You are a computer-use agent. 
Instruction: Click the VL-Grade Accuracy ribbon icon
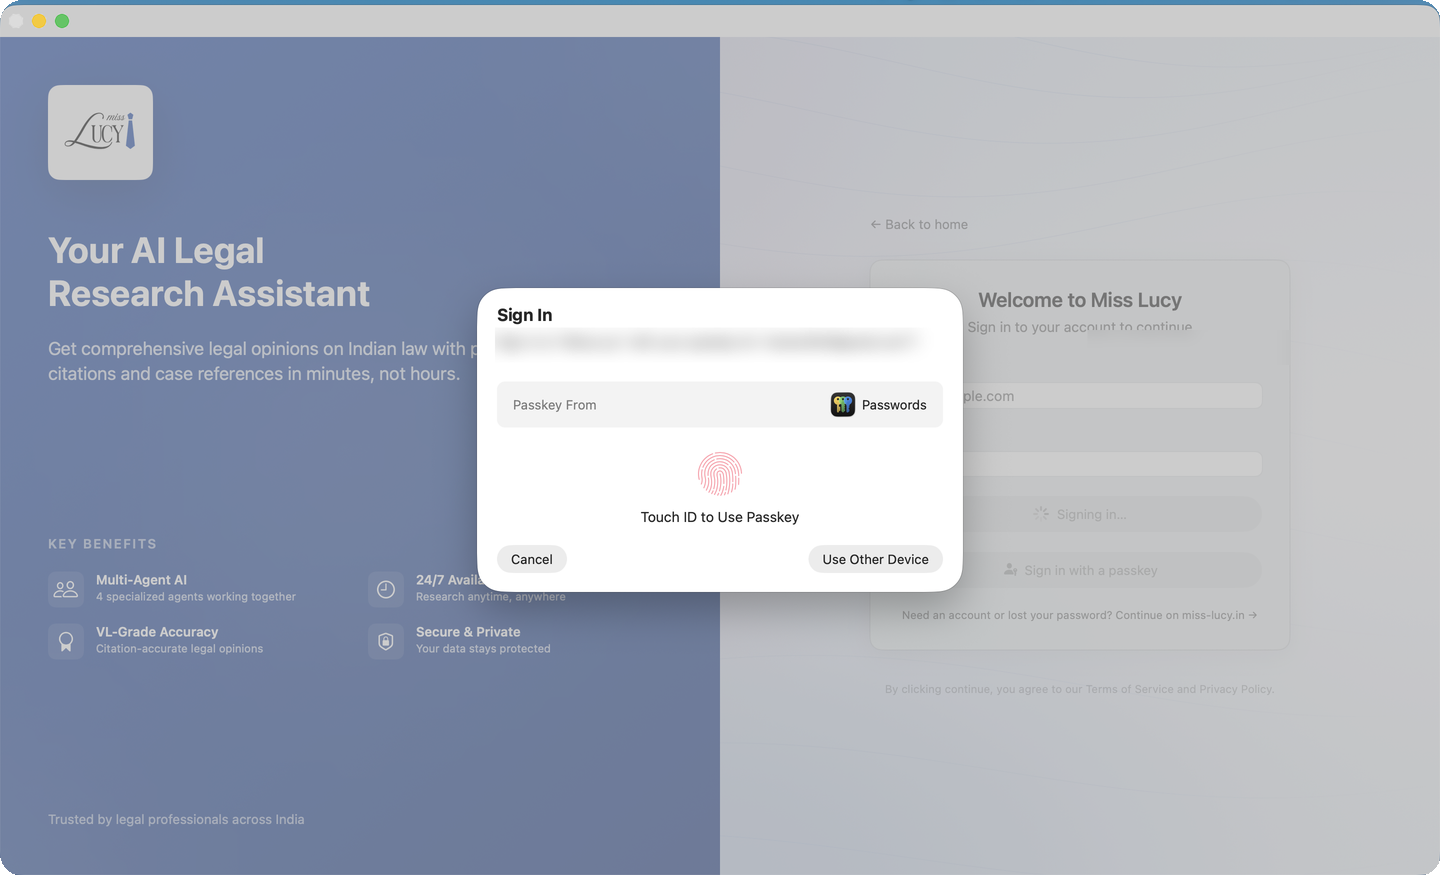(x=66, y=641)
